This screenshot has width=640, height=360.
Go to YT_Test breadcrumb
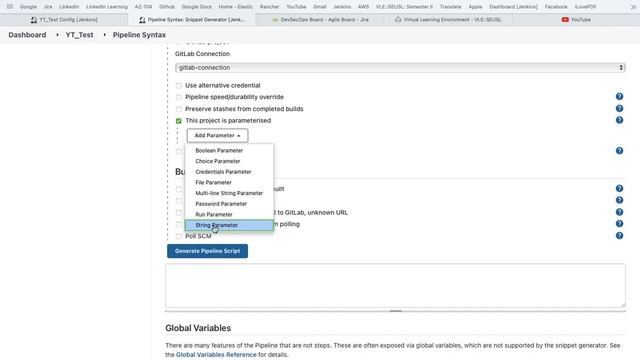[80, 35]
